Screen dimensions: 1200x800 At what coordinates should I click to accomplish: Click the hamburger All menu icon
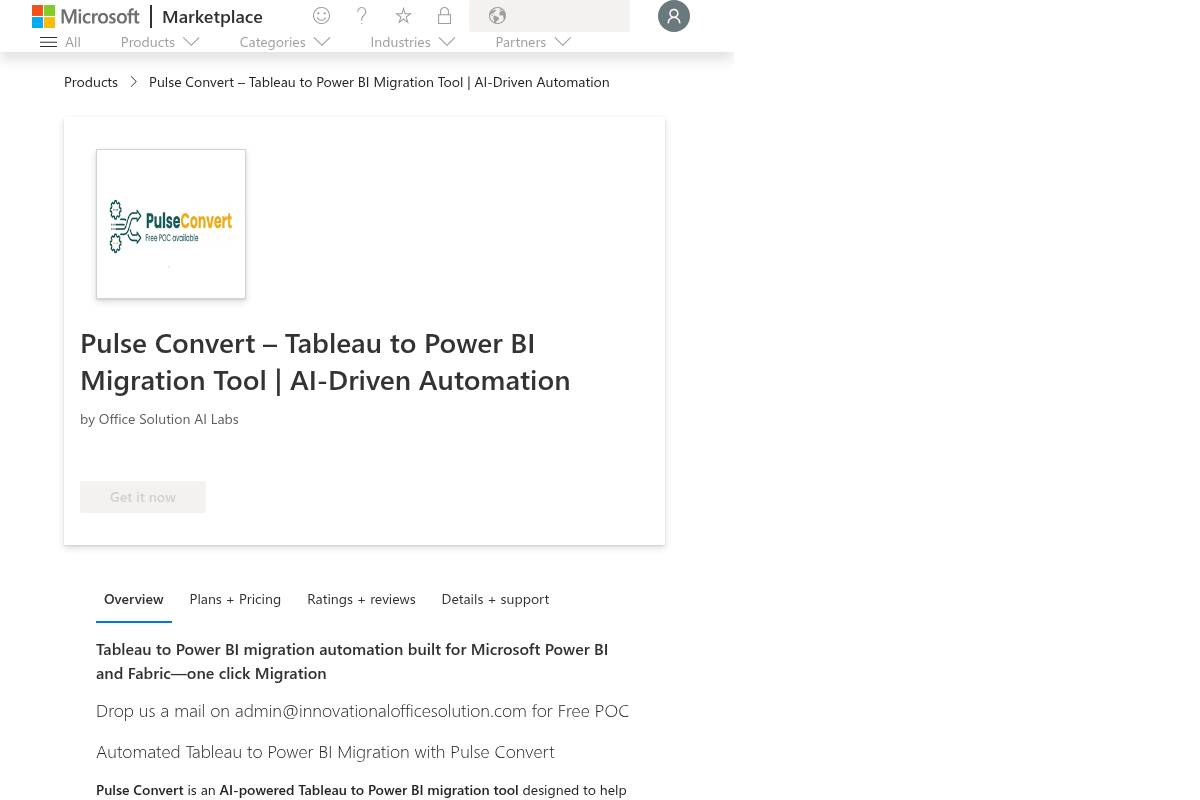pos(48,42)
